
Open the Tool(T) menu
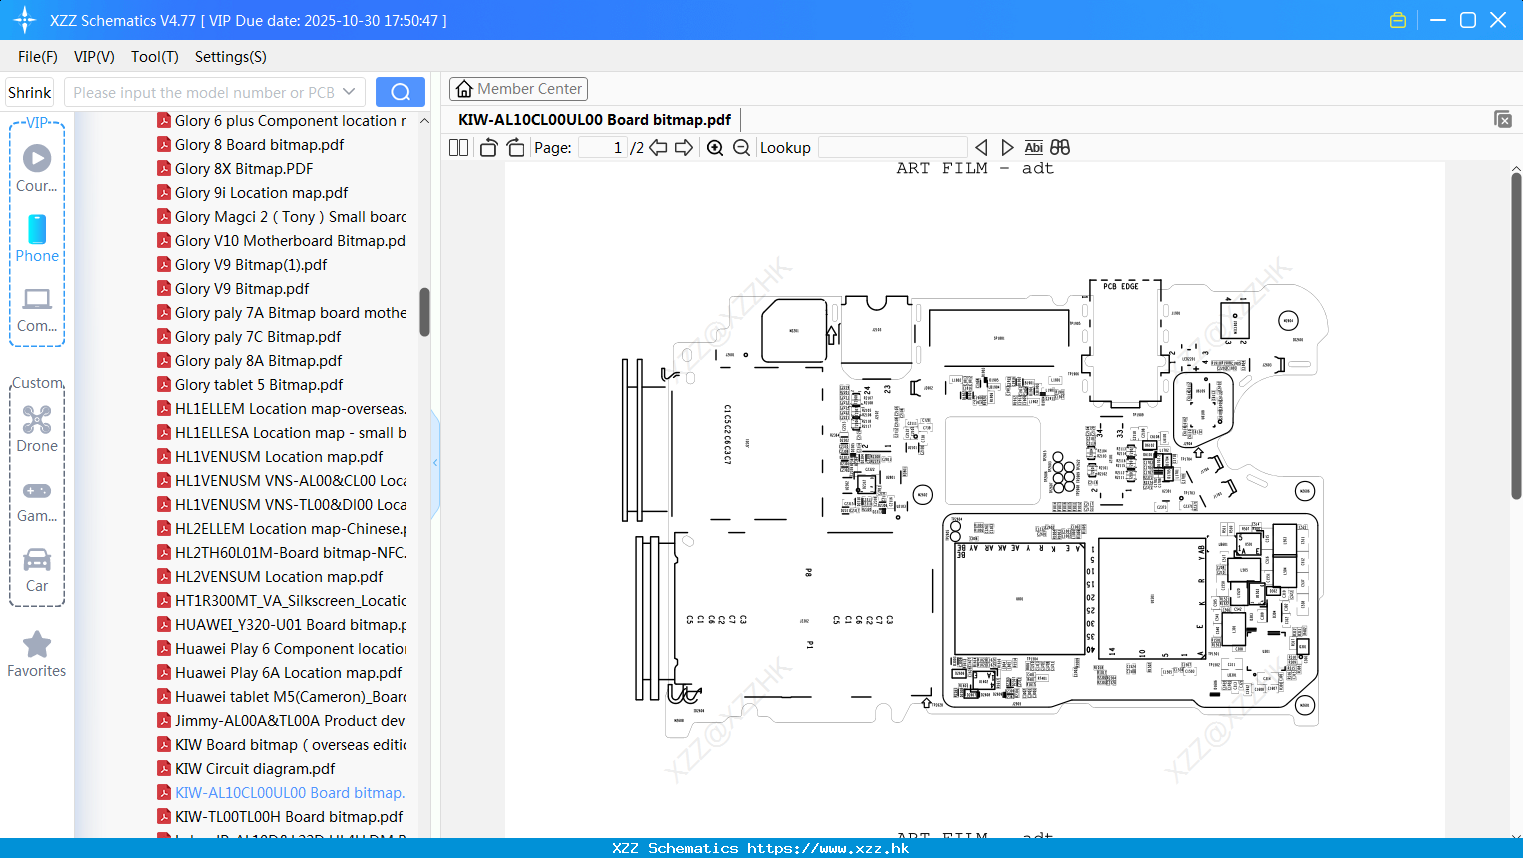(x=155, y=56)
